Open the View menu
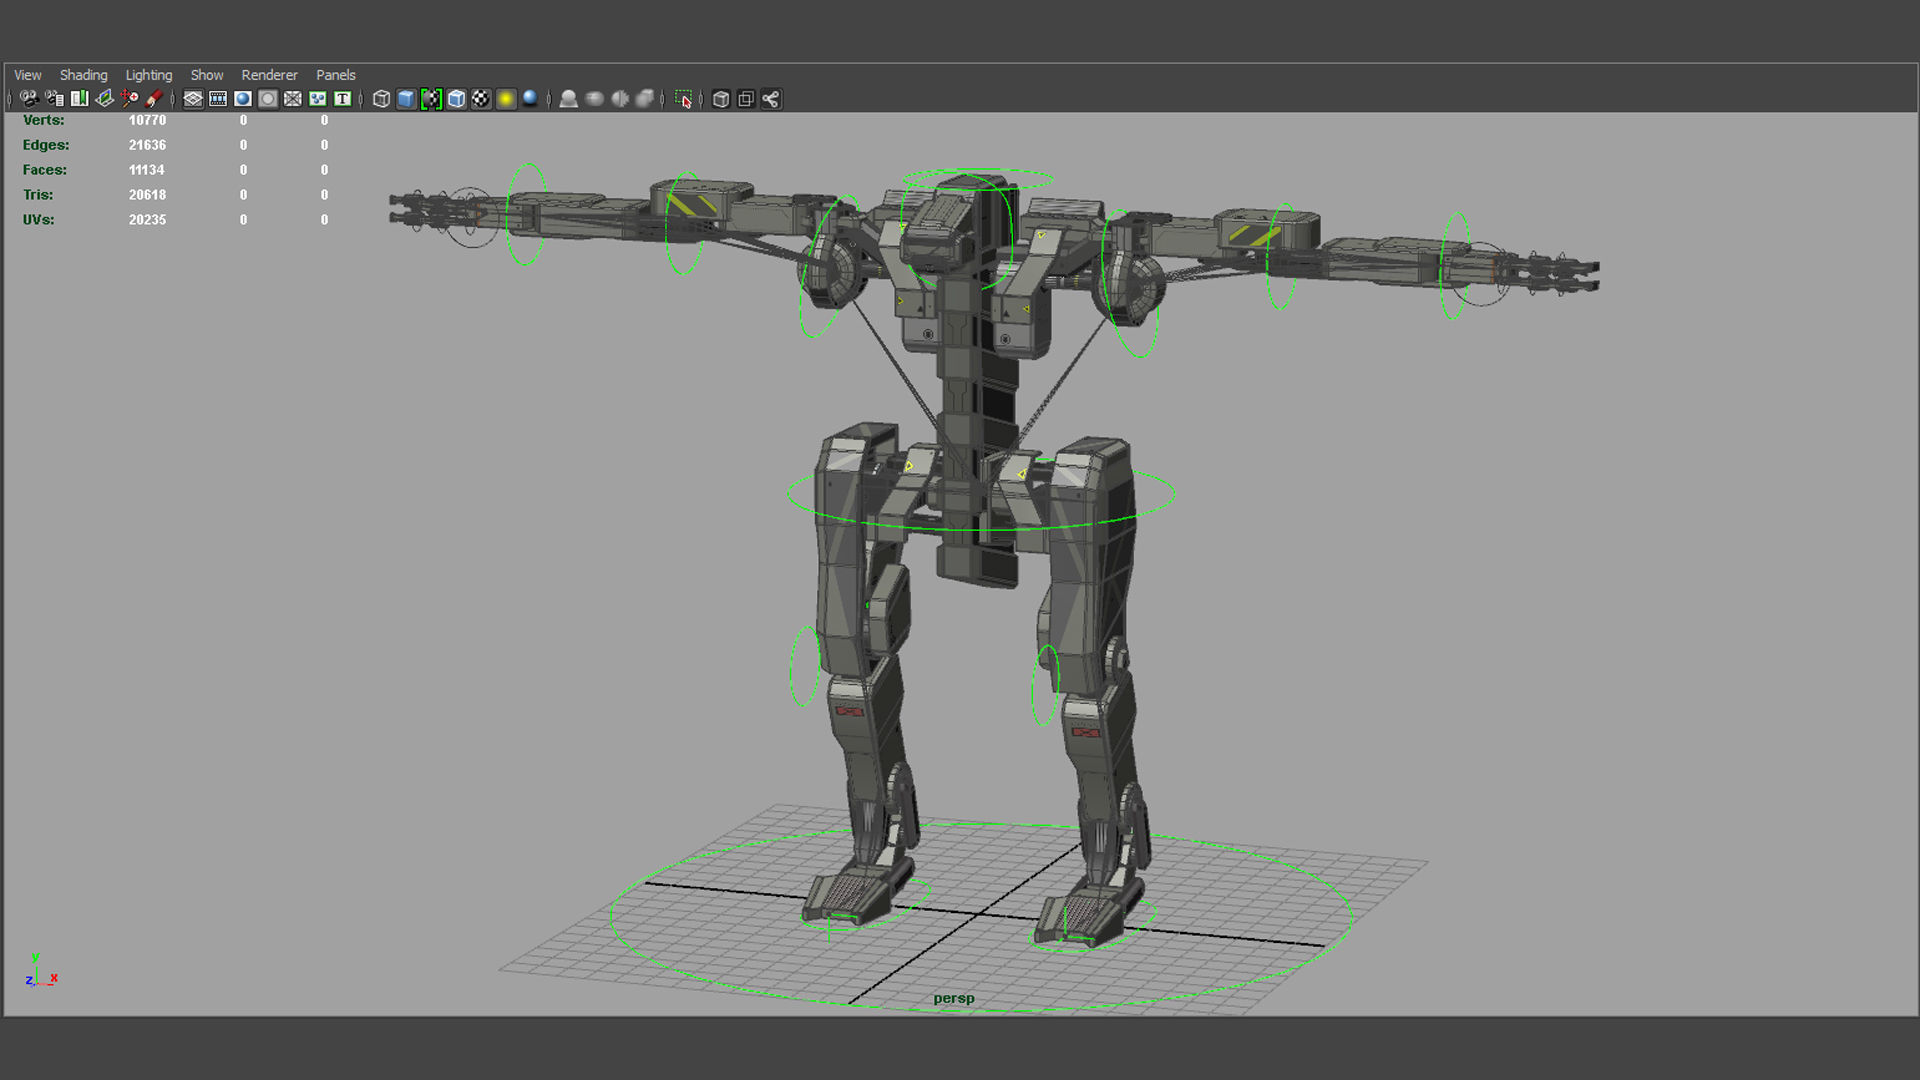This screenshot has width=1920, height=1080. [x=27, y=75]
